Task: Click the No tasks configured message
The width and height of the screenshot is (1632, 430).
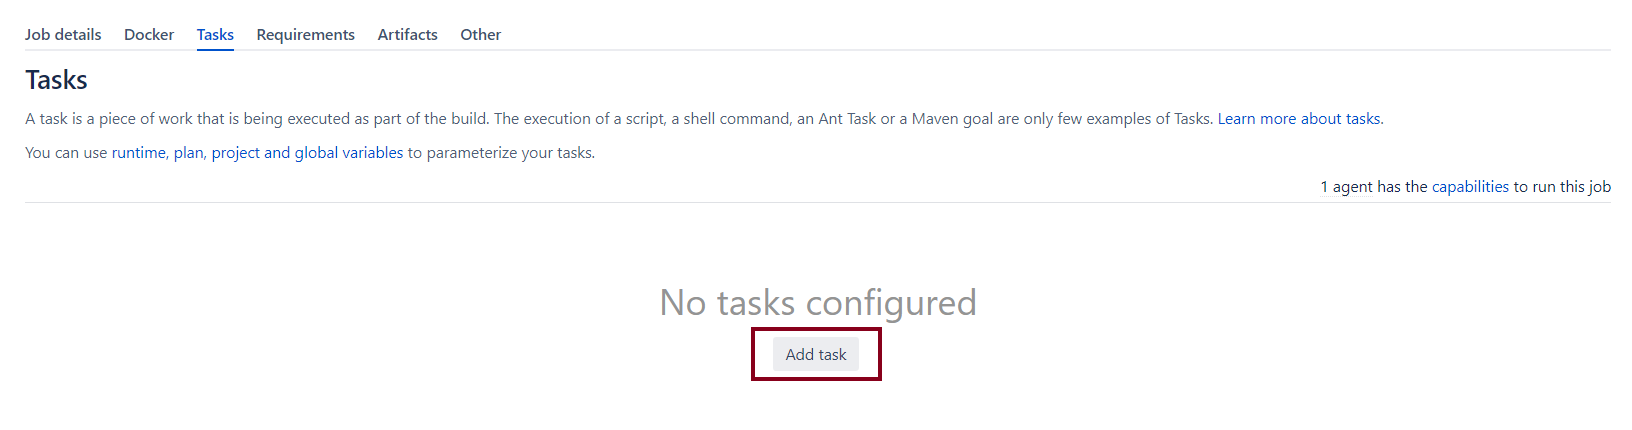Action: tap(818, 302)
